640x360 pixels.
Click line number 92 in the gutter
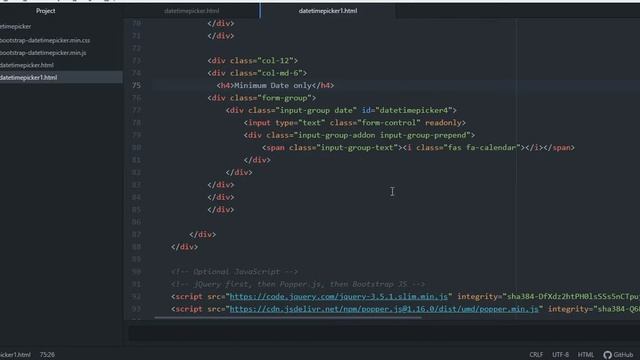coord(136,297)
